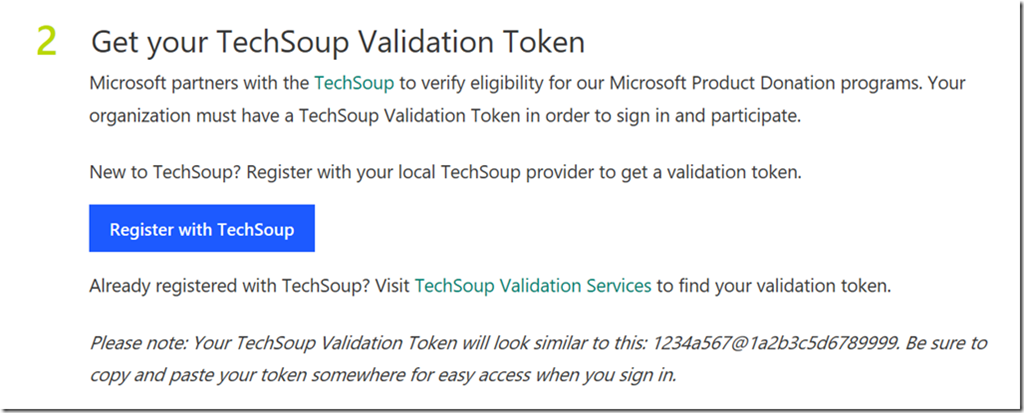Screen dimensions: 1024x413
Task: Click 'Microsoft partners with the' opening text
Action: pyautogui.click(x=198, y=82)
